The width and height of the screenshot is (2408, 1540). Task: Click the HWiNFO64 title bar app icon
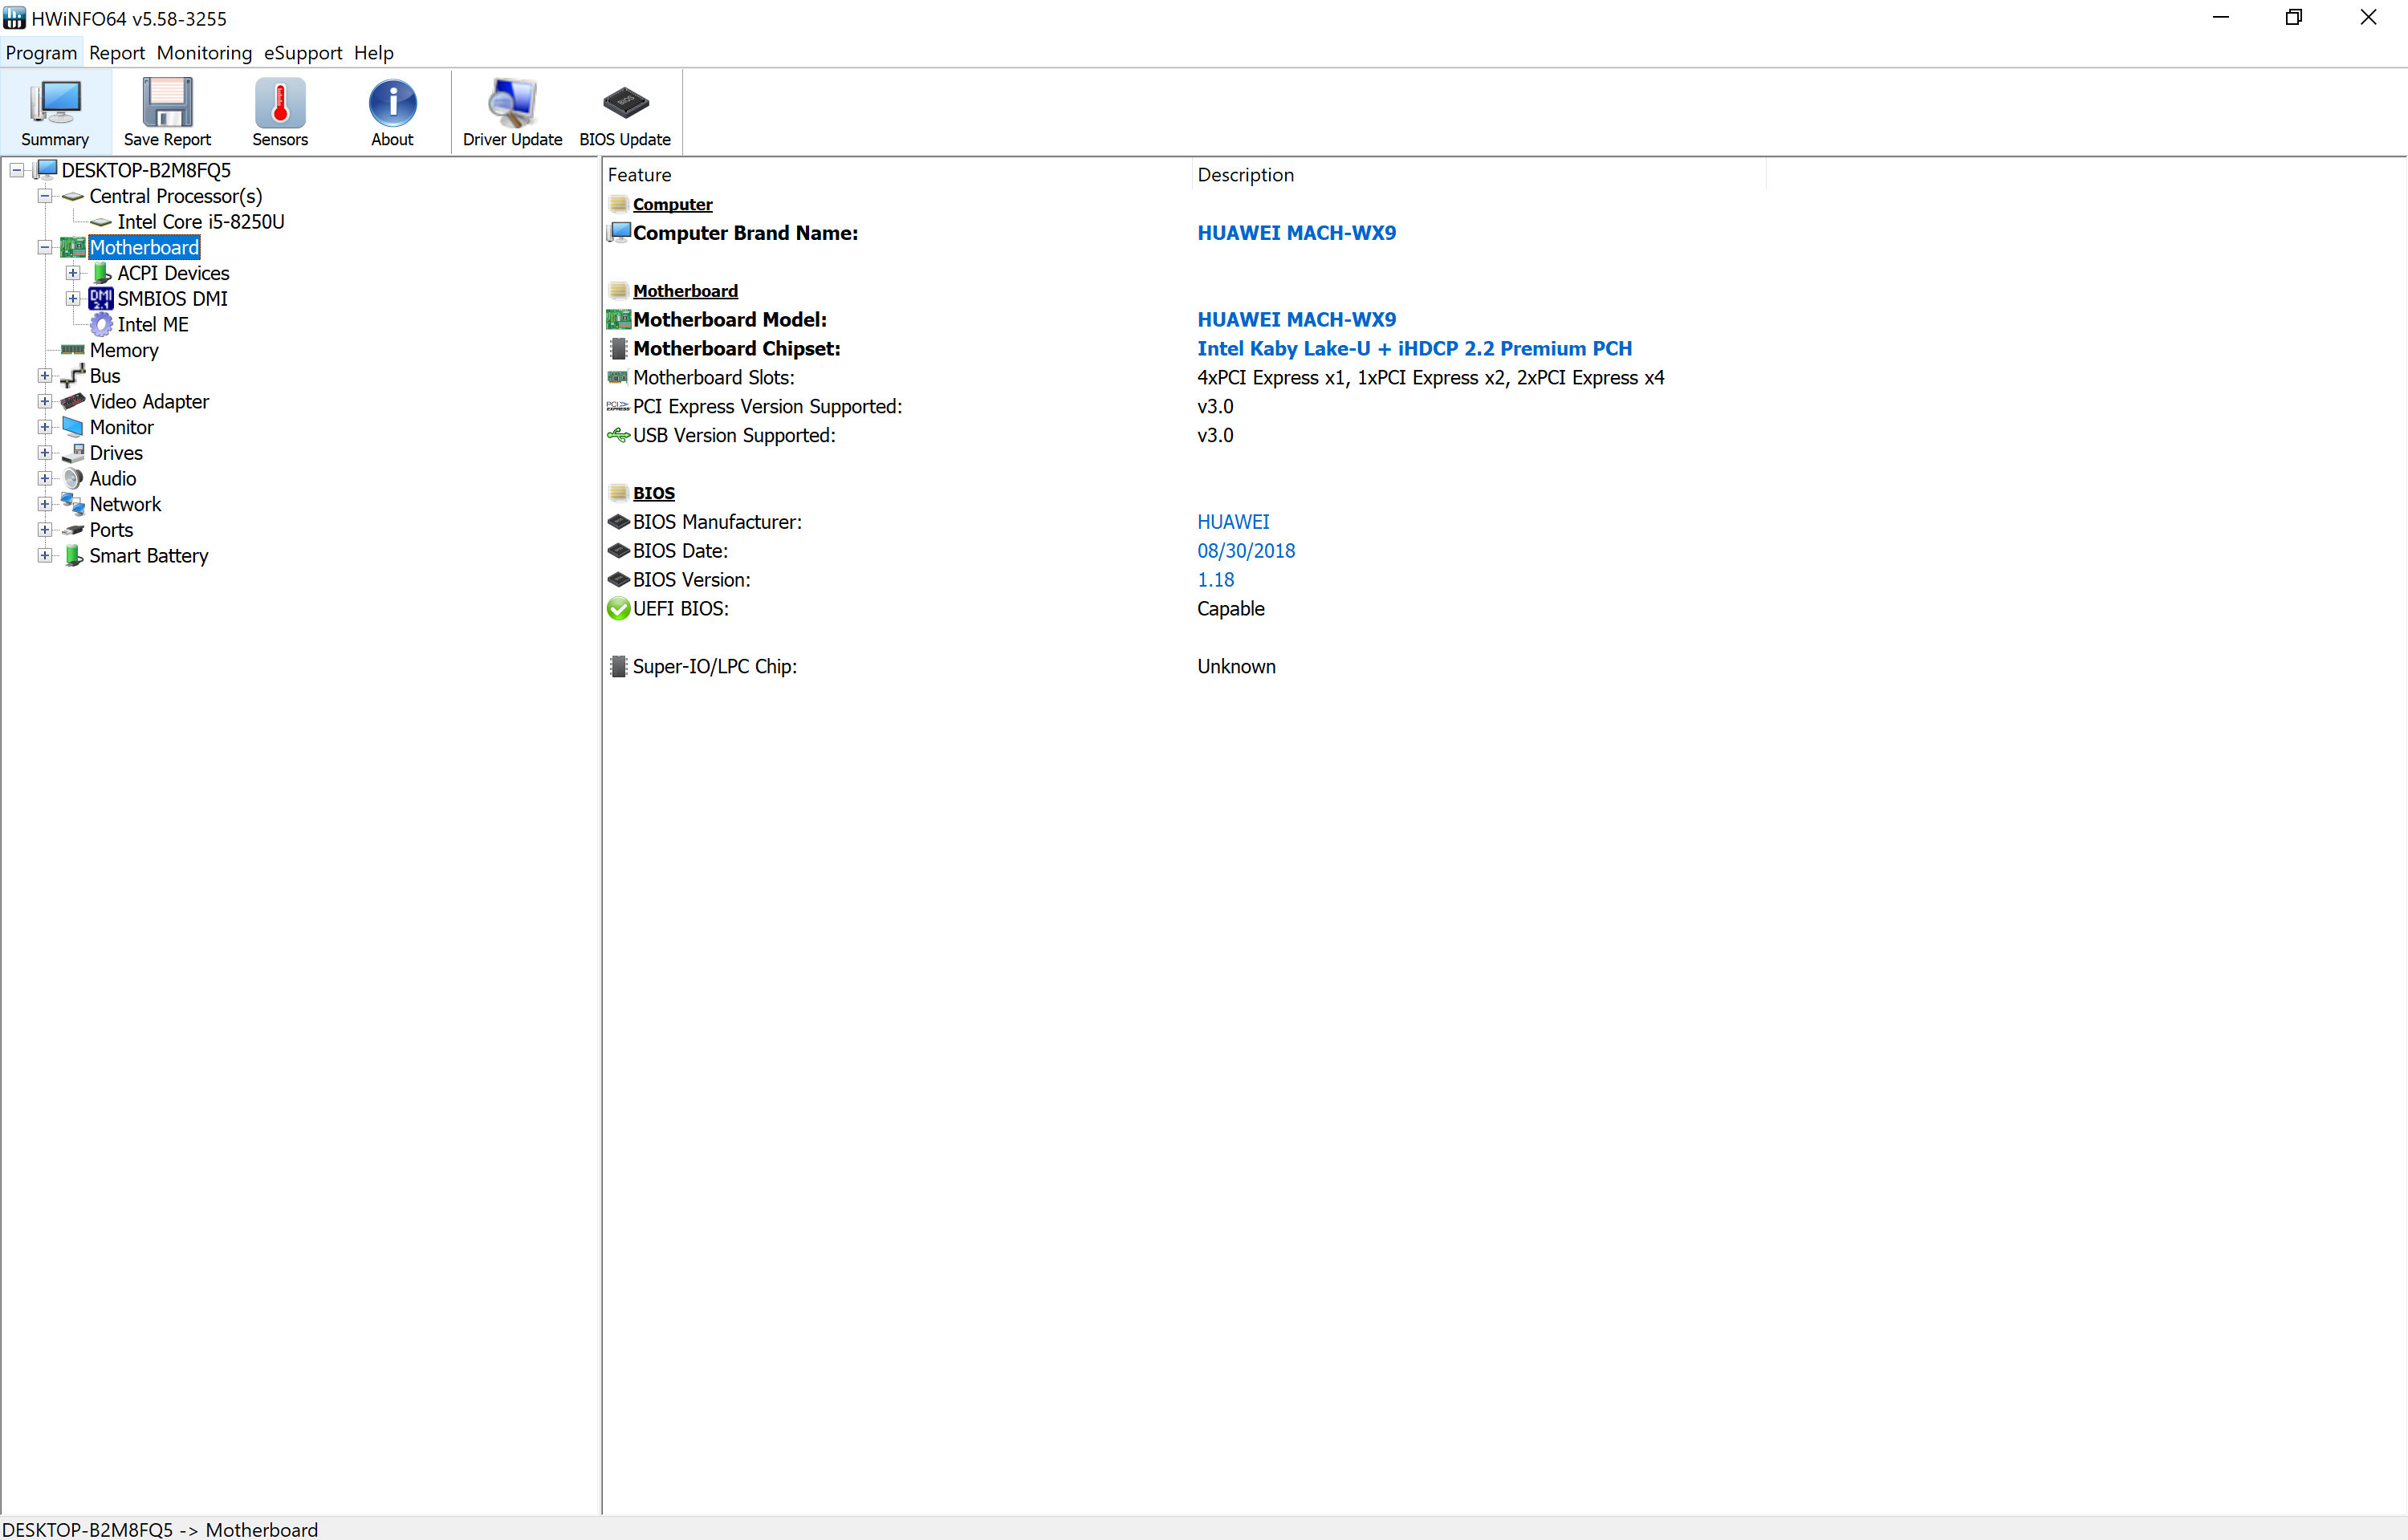tap(14, 18)
